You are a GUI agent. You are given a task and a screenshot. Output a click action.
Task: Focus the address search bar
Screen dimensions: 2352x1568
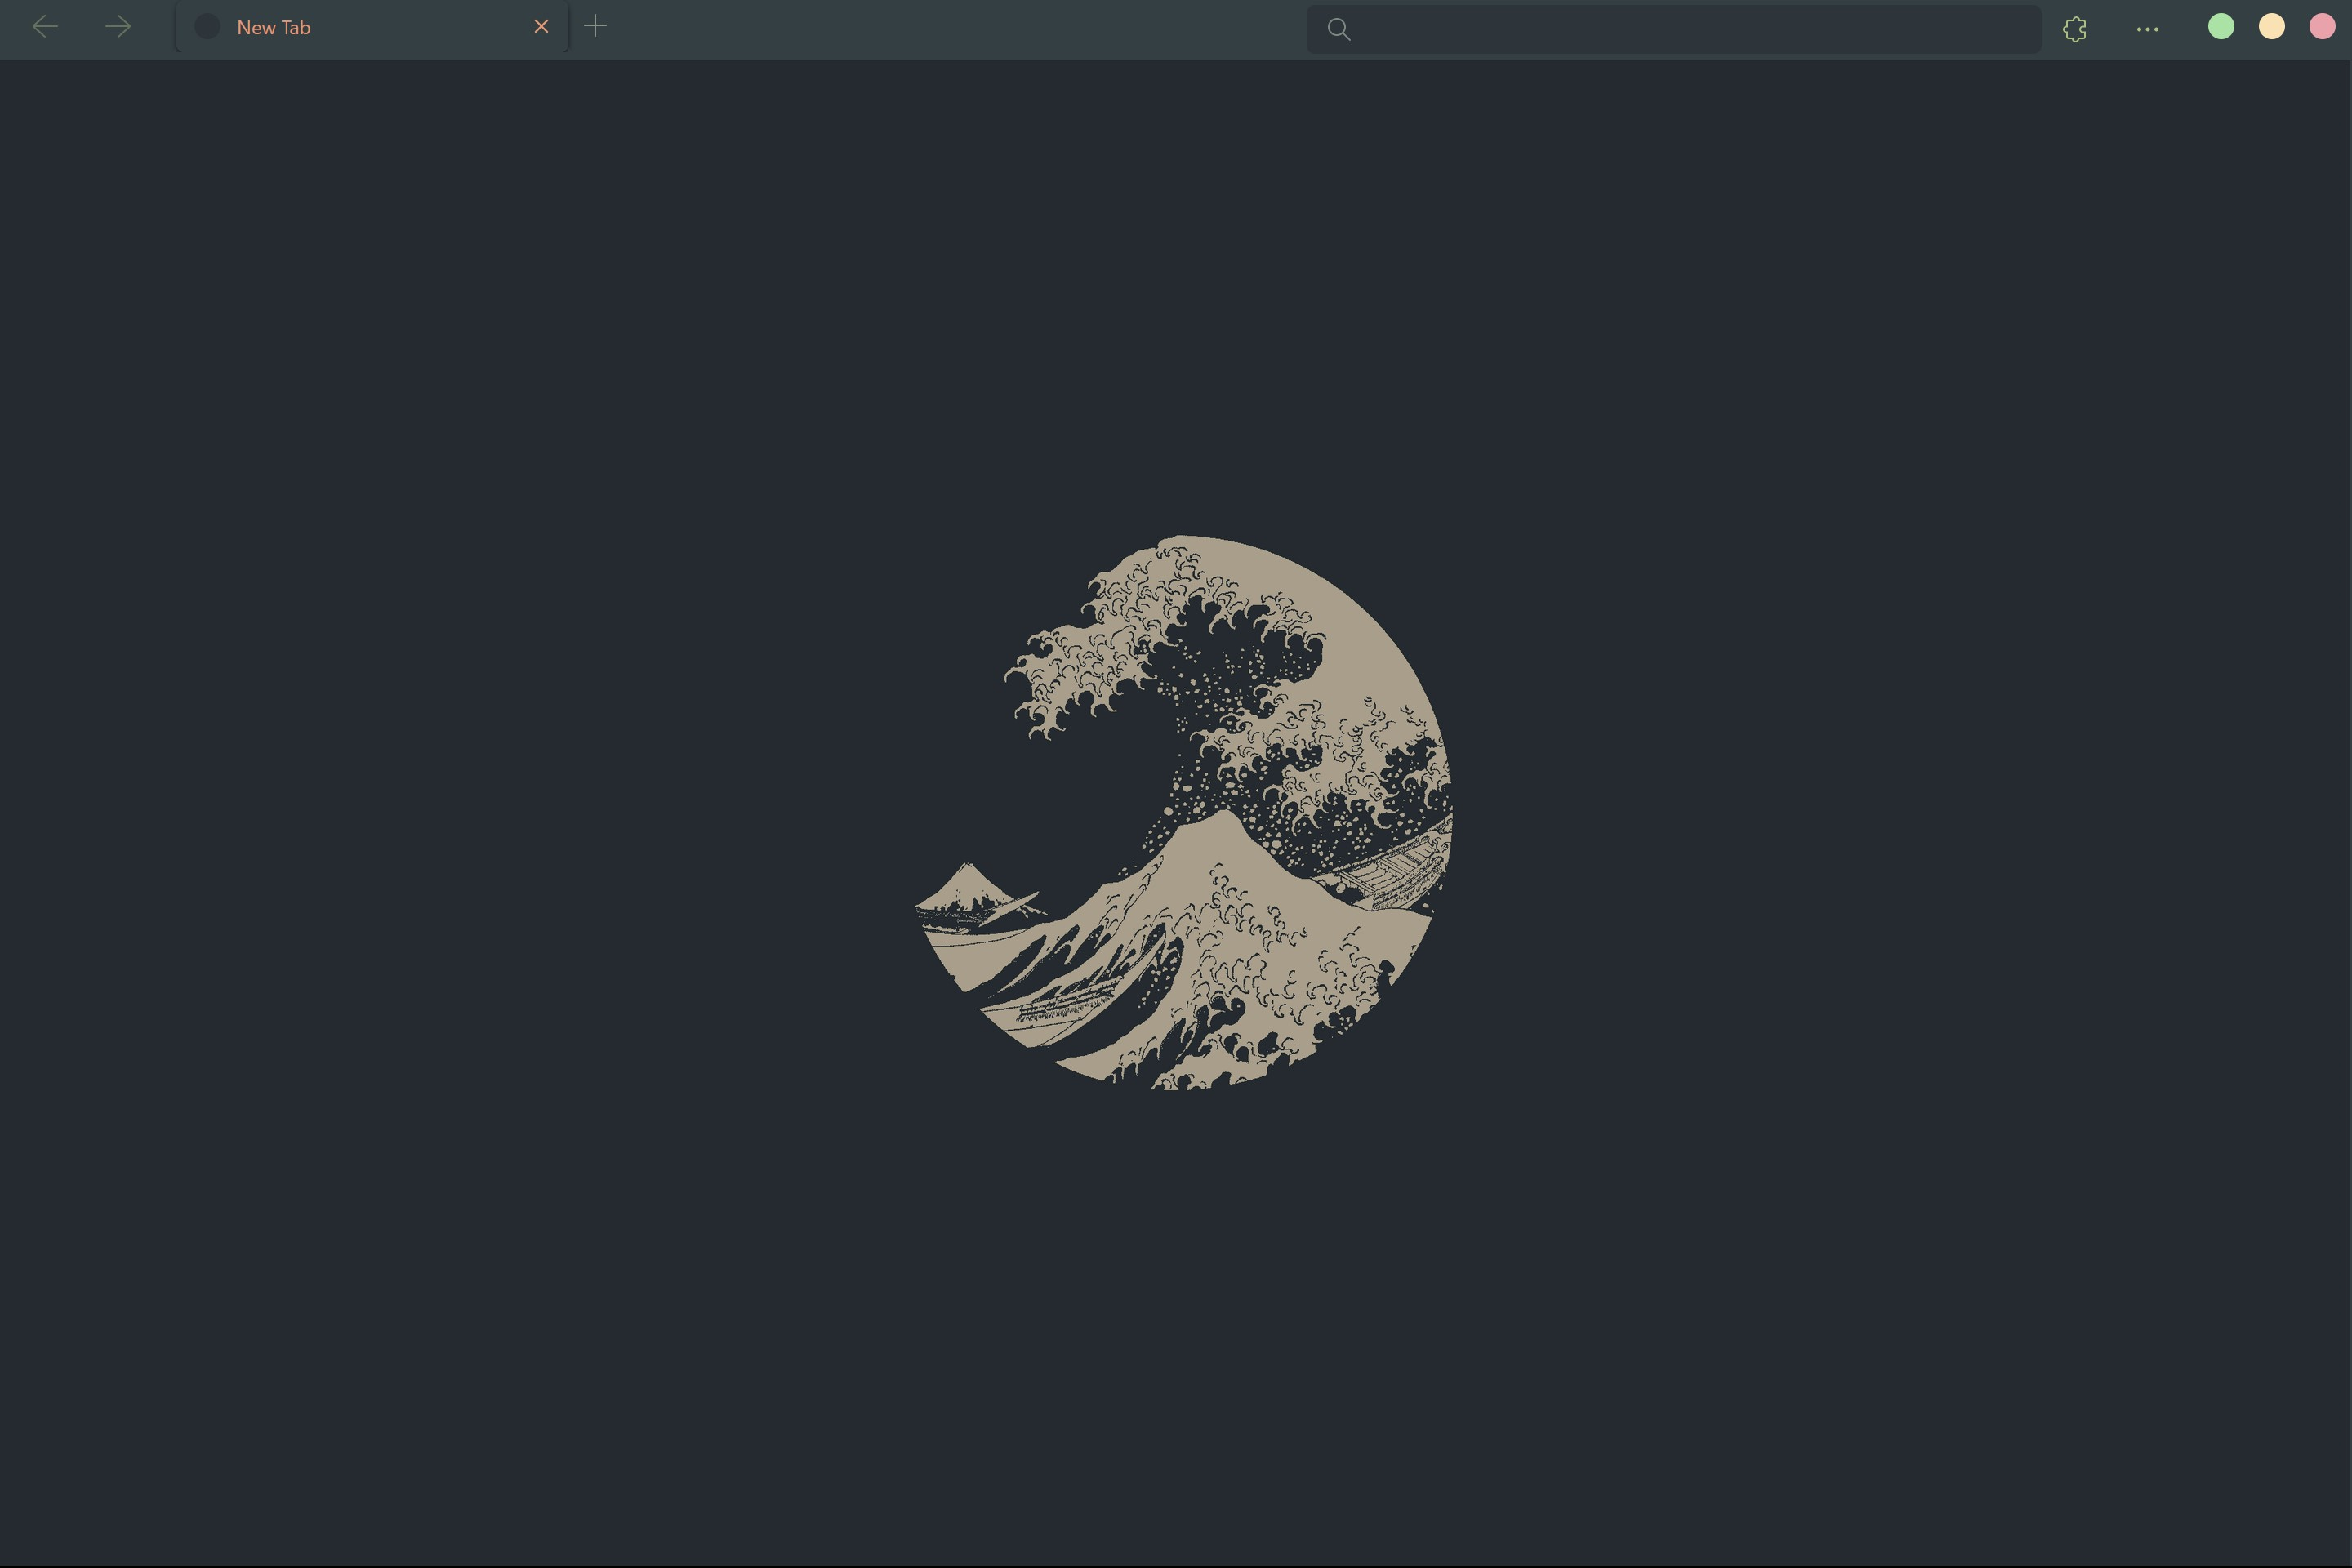(x=1673, y=29)
